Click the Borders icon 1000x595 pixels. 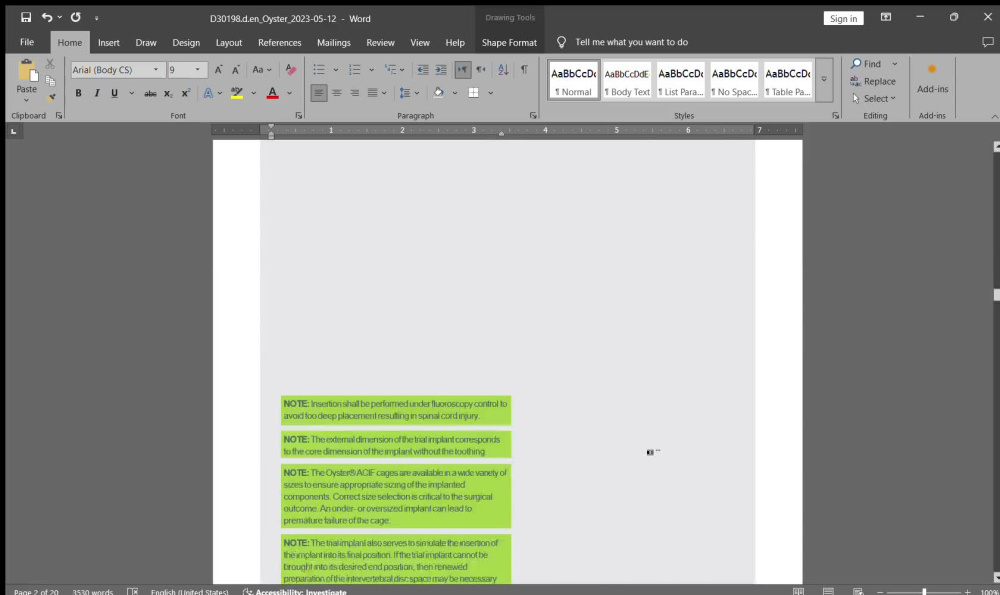tap(473, 93)
